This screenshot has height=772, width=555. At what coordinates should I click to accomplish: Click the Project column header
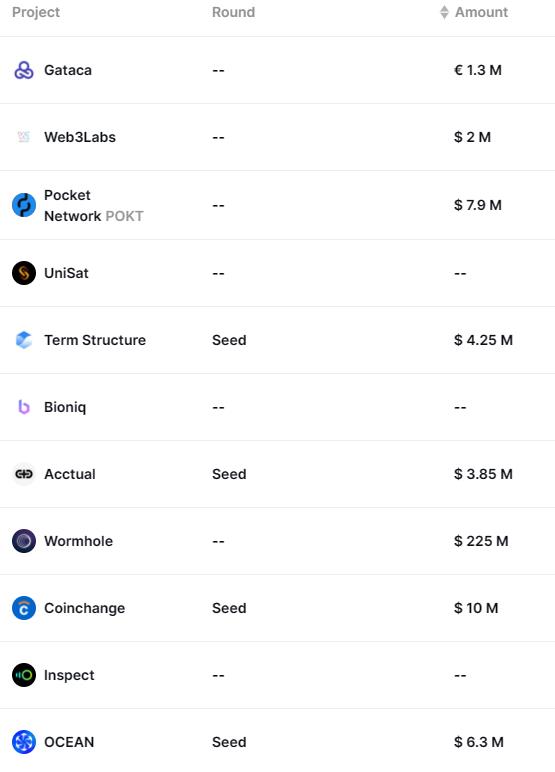[36, 12]
